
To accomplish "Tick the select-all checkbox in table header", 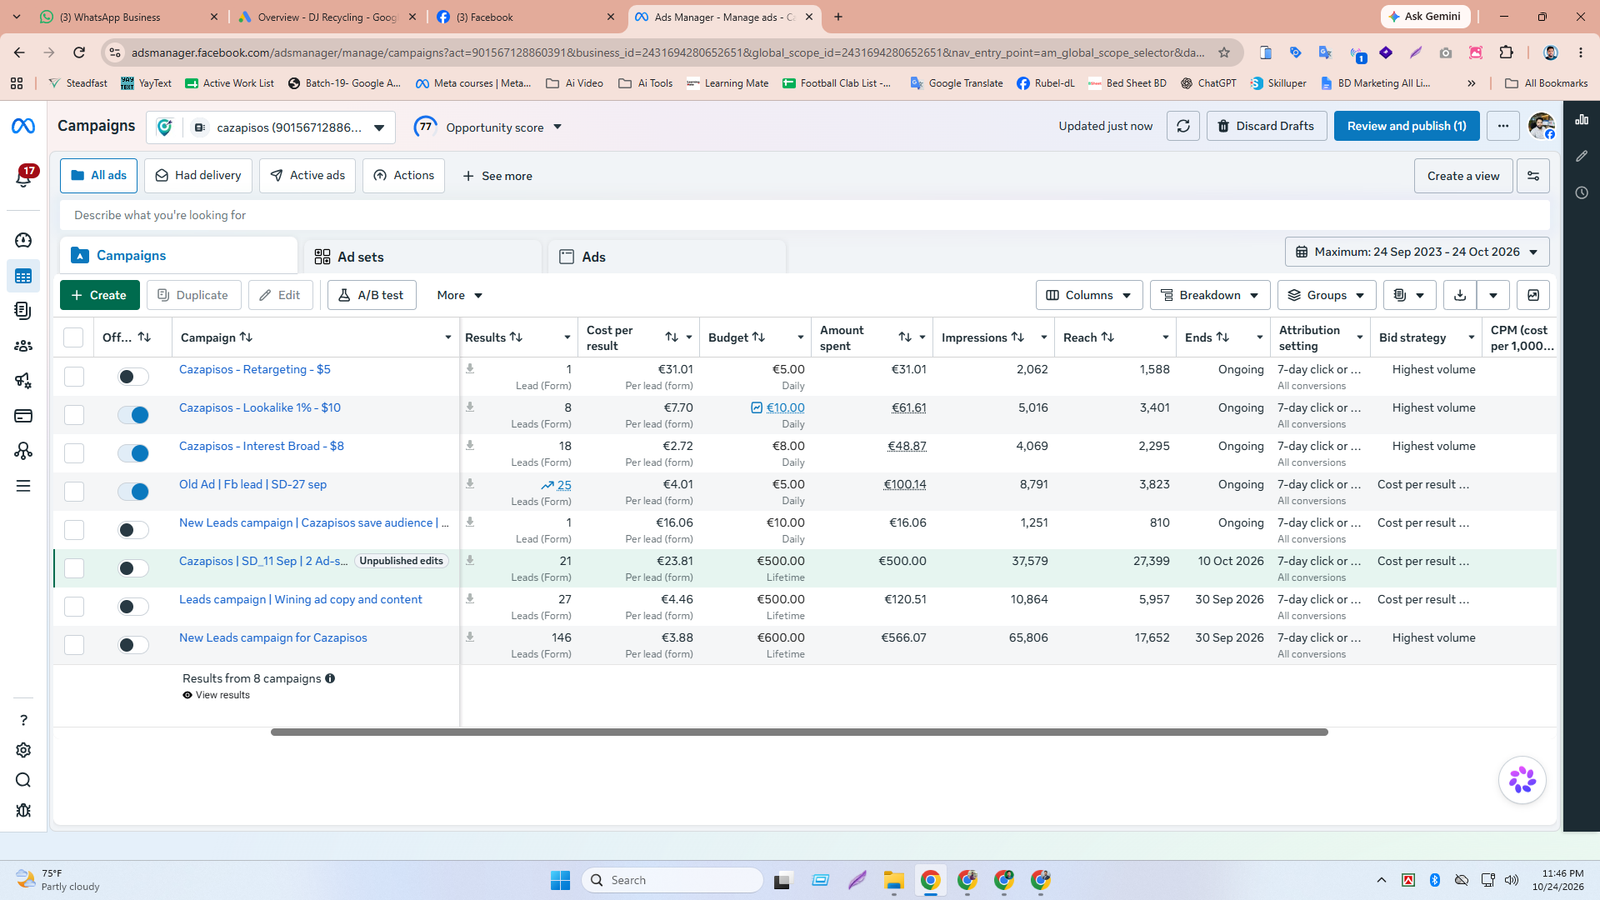I will [74, 337].
